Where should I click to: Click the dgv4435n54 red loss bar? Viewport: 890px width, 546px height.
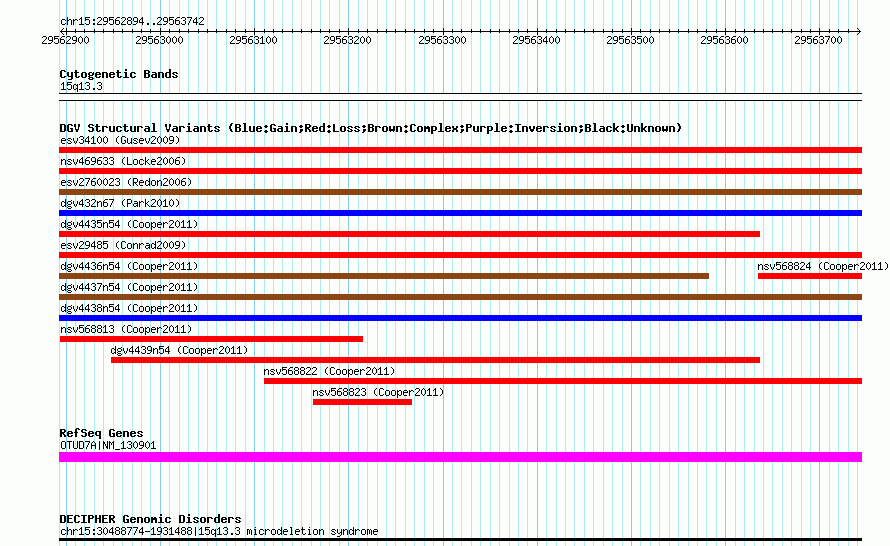point(409,234)
